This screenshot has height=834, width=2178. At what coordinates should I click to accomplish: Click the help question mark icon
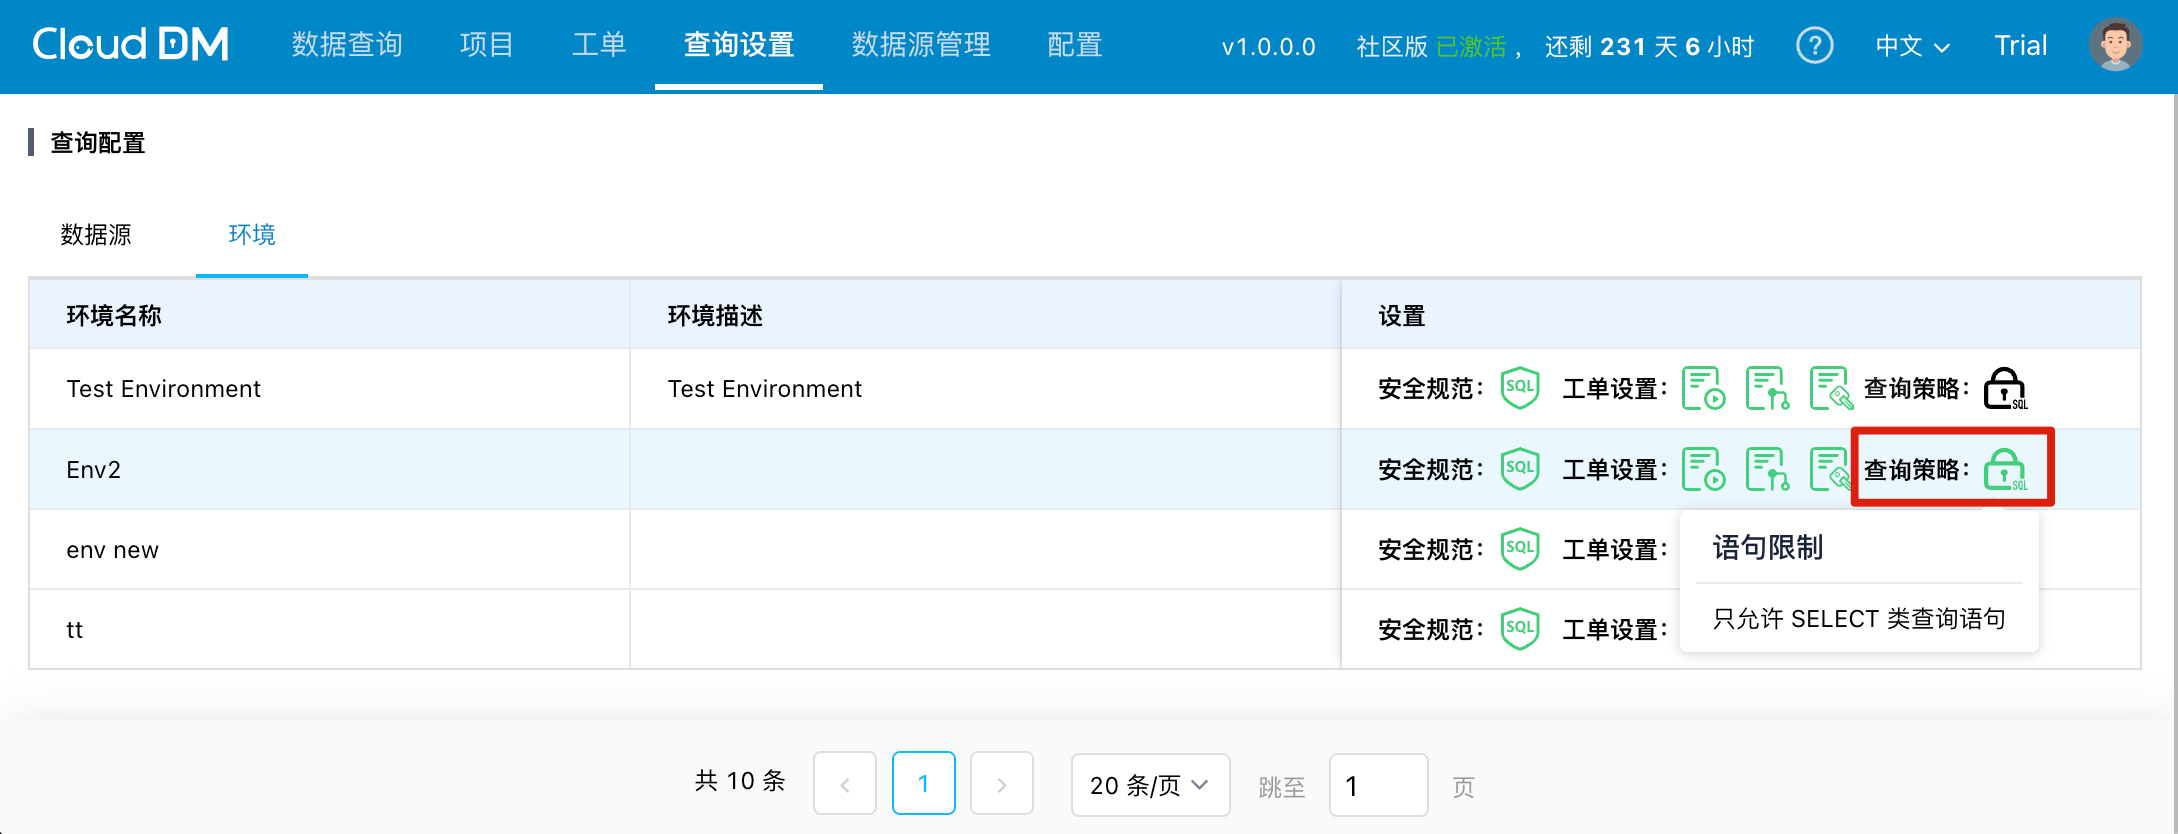[x=1814, y=46]
